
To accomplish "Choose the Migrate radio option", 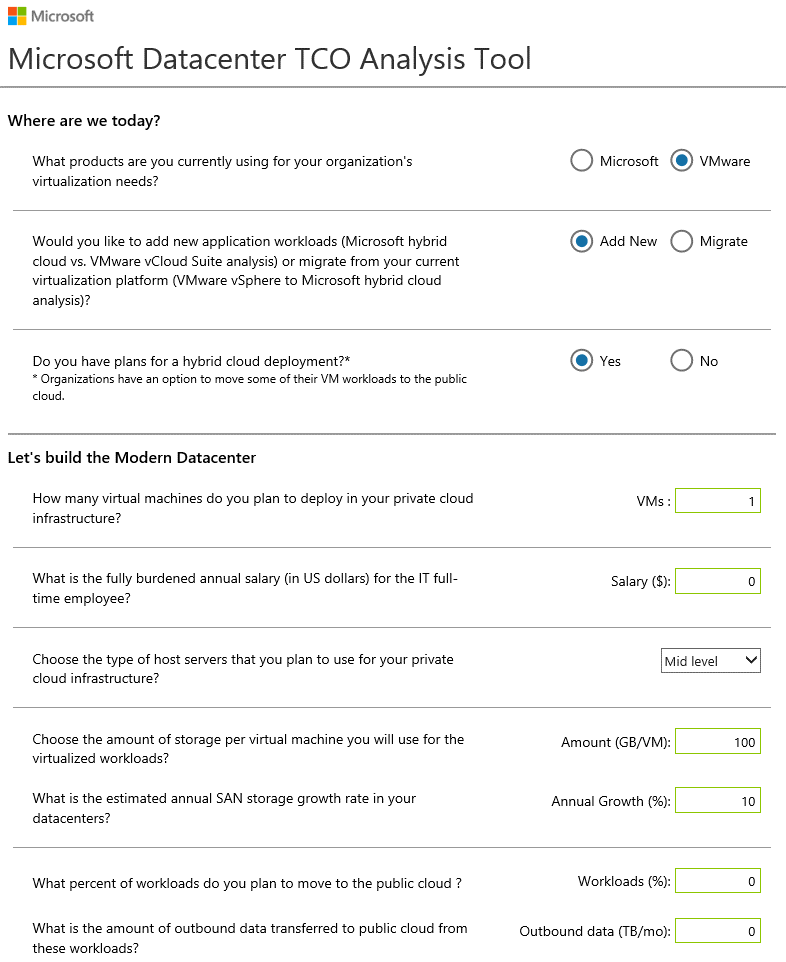I will click(681, 241).
